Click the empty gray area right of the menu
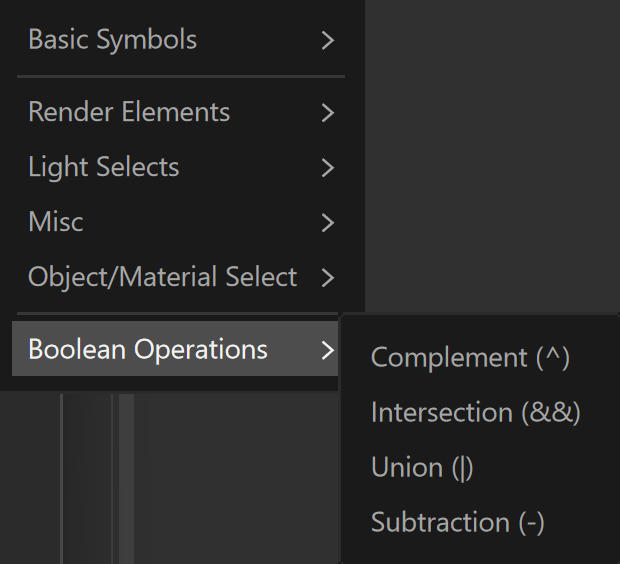The image size is (620, 564). point(492,156)
